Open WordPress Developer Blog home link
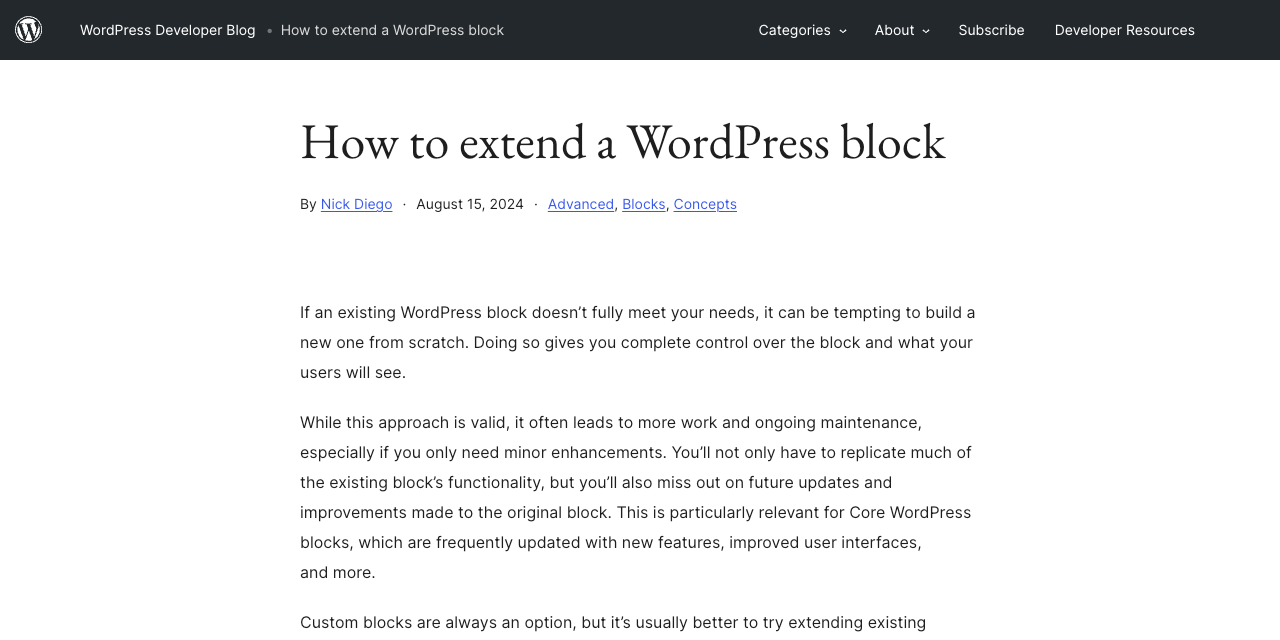The width and height of the screenshot is (1280, 640). (x=168, y=30)
